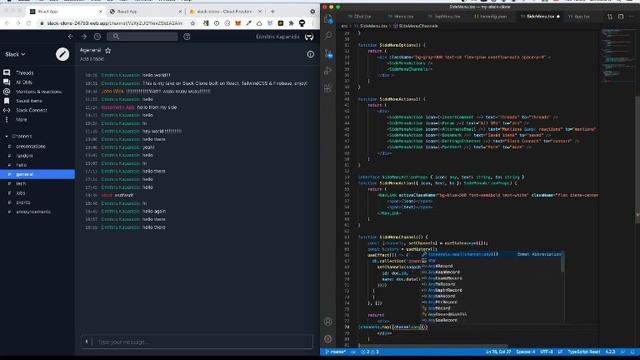Change TypeScript React language mode
This screenshot has height=360, width=640.
pyautogui.click(x=584, y=352)
